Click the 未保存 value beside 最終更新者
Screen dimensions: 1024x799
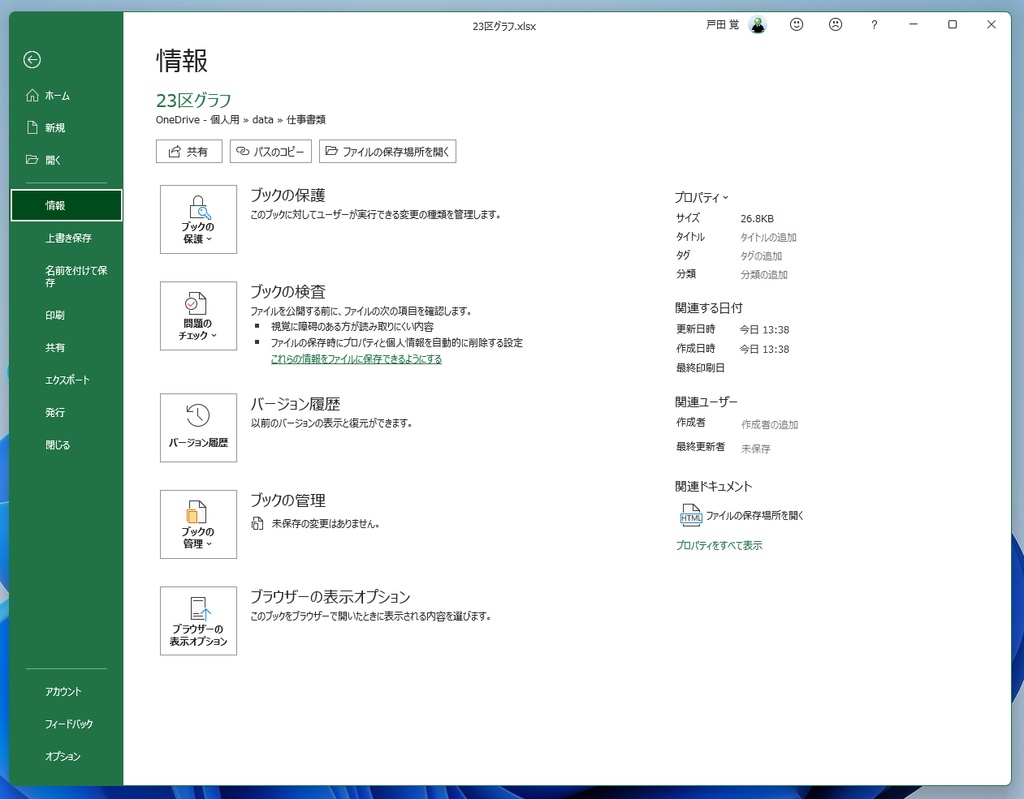click(756, 449)
